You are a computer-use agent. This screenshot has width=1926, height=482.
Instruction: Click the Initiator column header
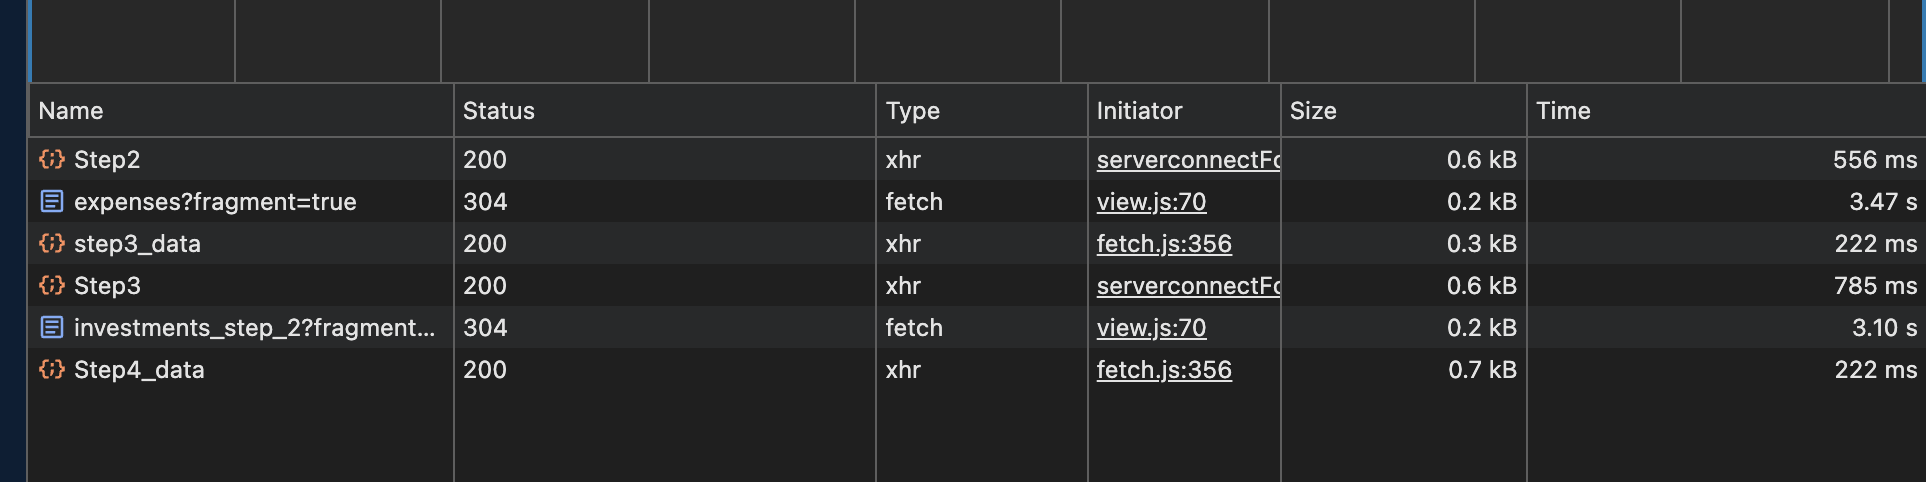(1139, 111)
